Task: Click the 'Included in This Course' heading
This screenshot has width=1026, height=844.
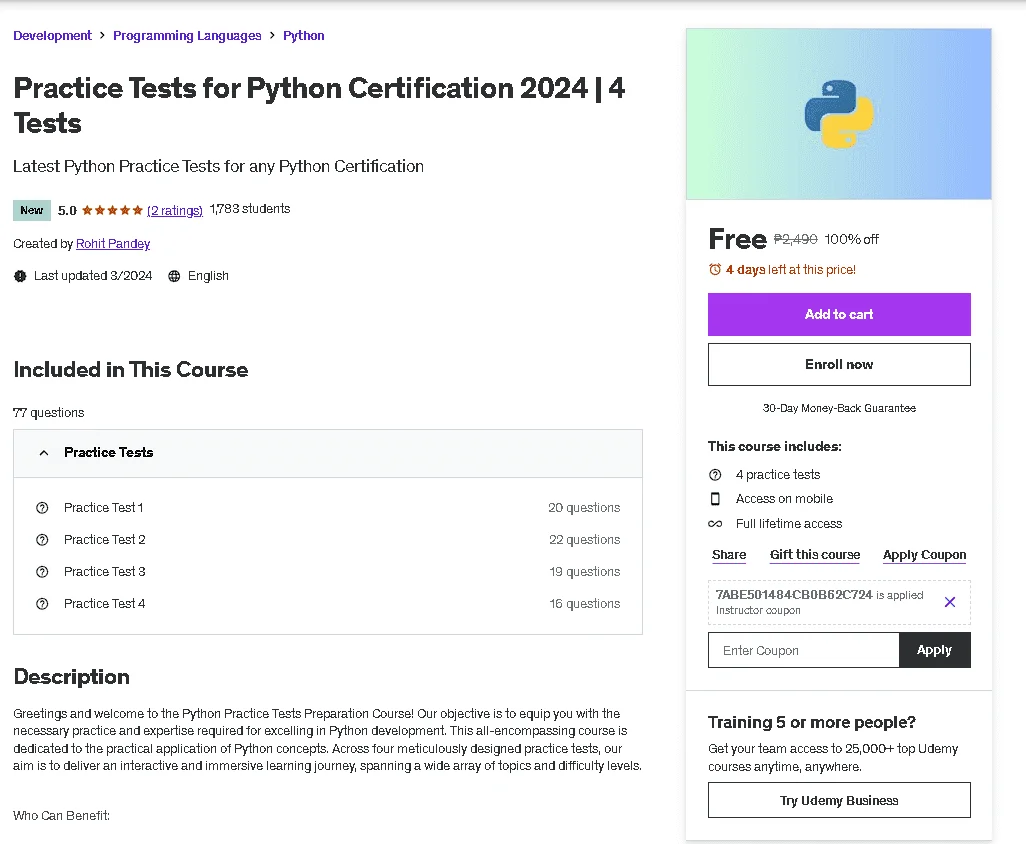Action: (x=131, y=370)
